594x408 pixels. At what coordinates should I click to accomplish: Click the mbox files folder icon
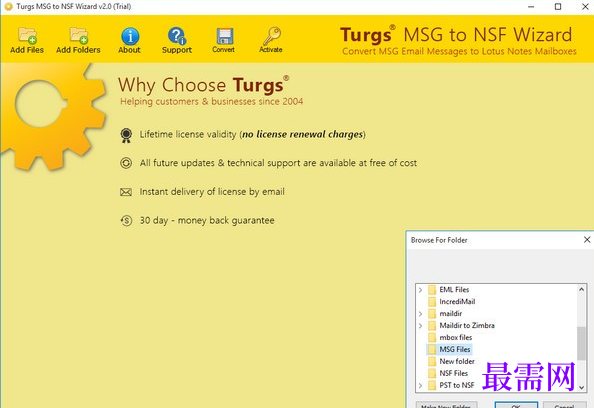(x=432, y=338)
